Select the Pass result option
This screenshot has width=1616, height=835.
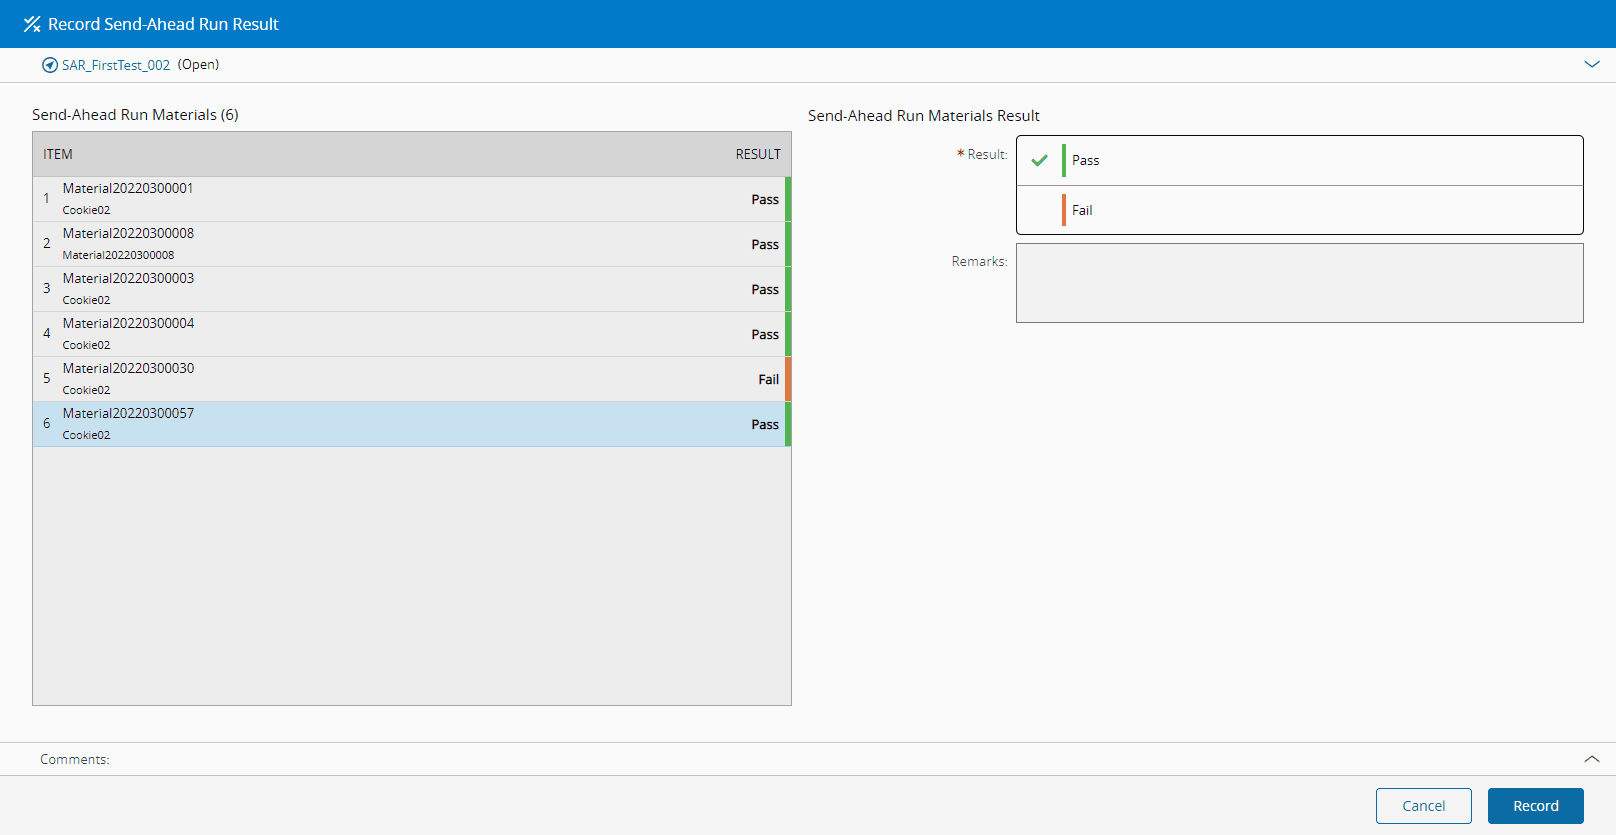tap(1299, 160)
